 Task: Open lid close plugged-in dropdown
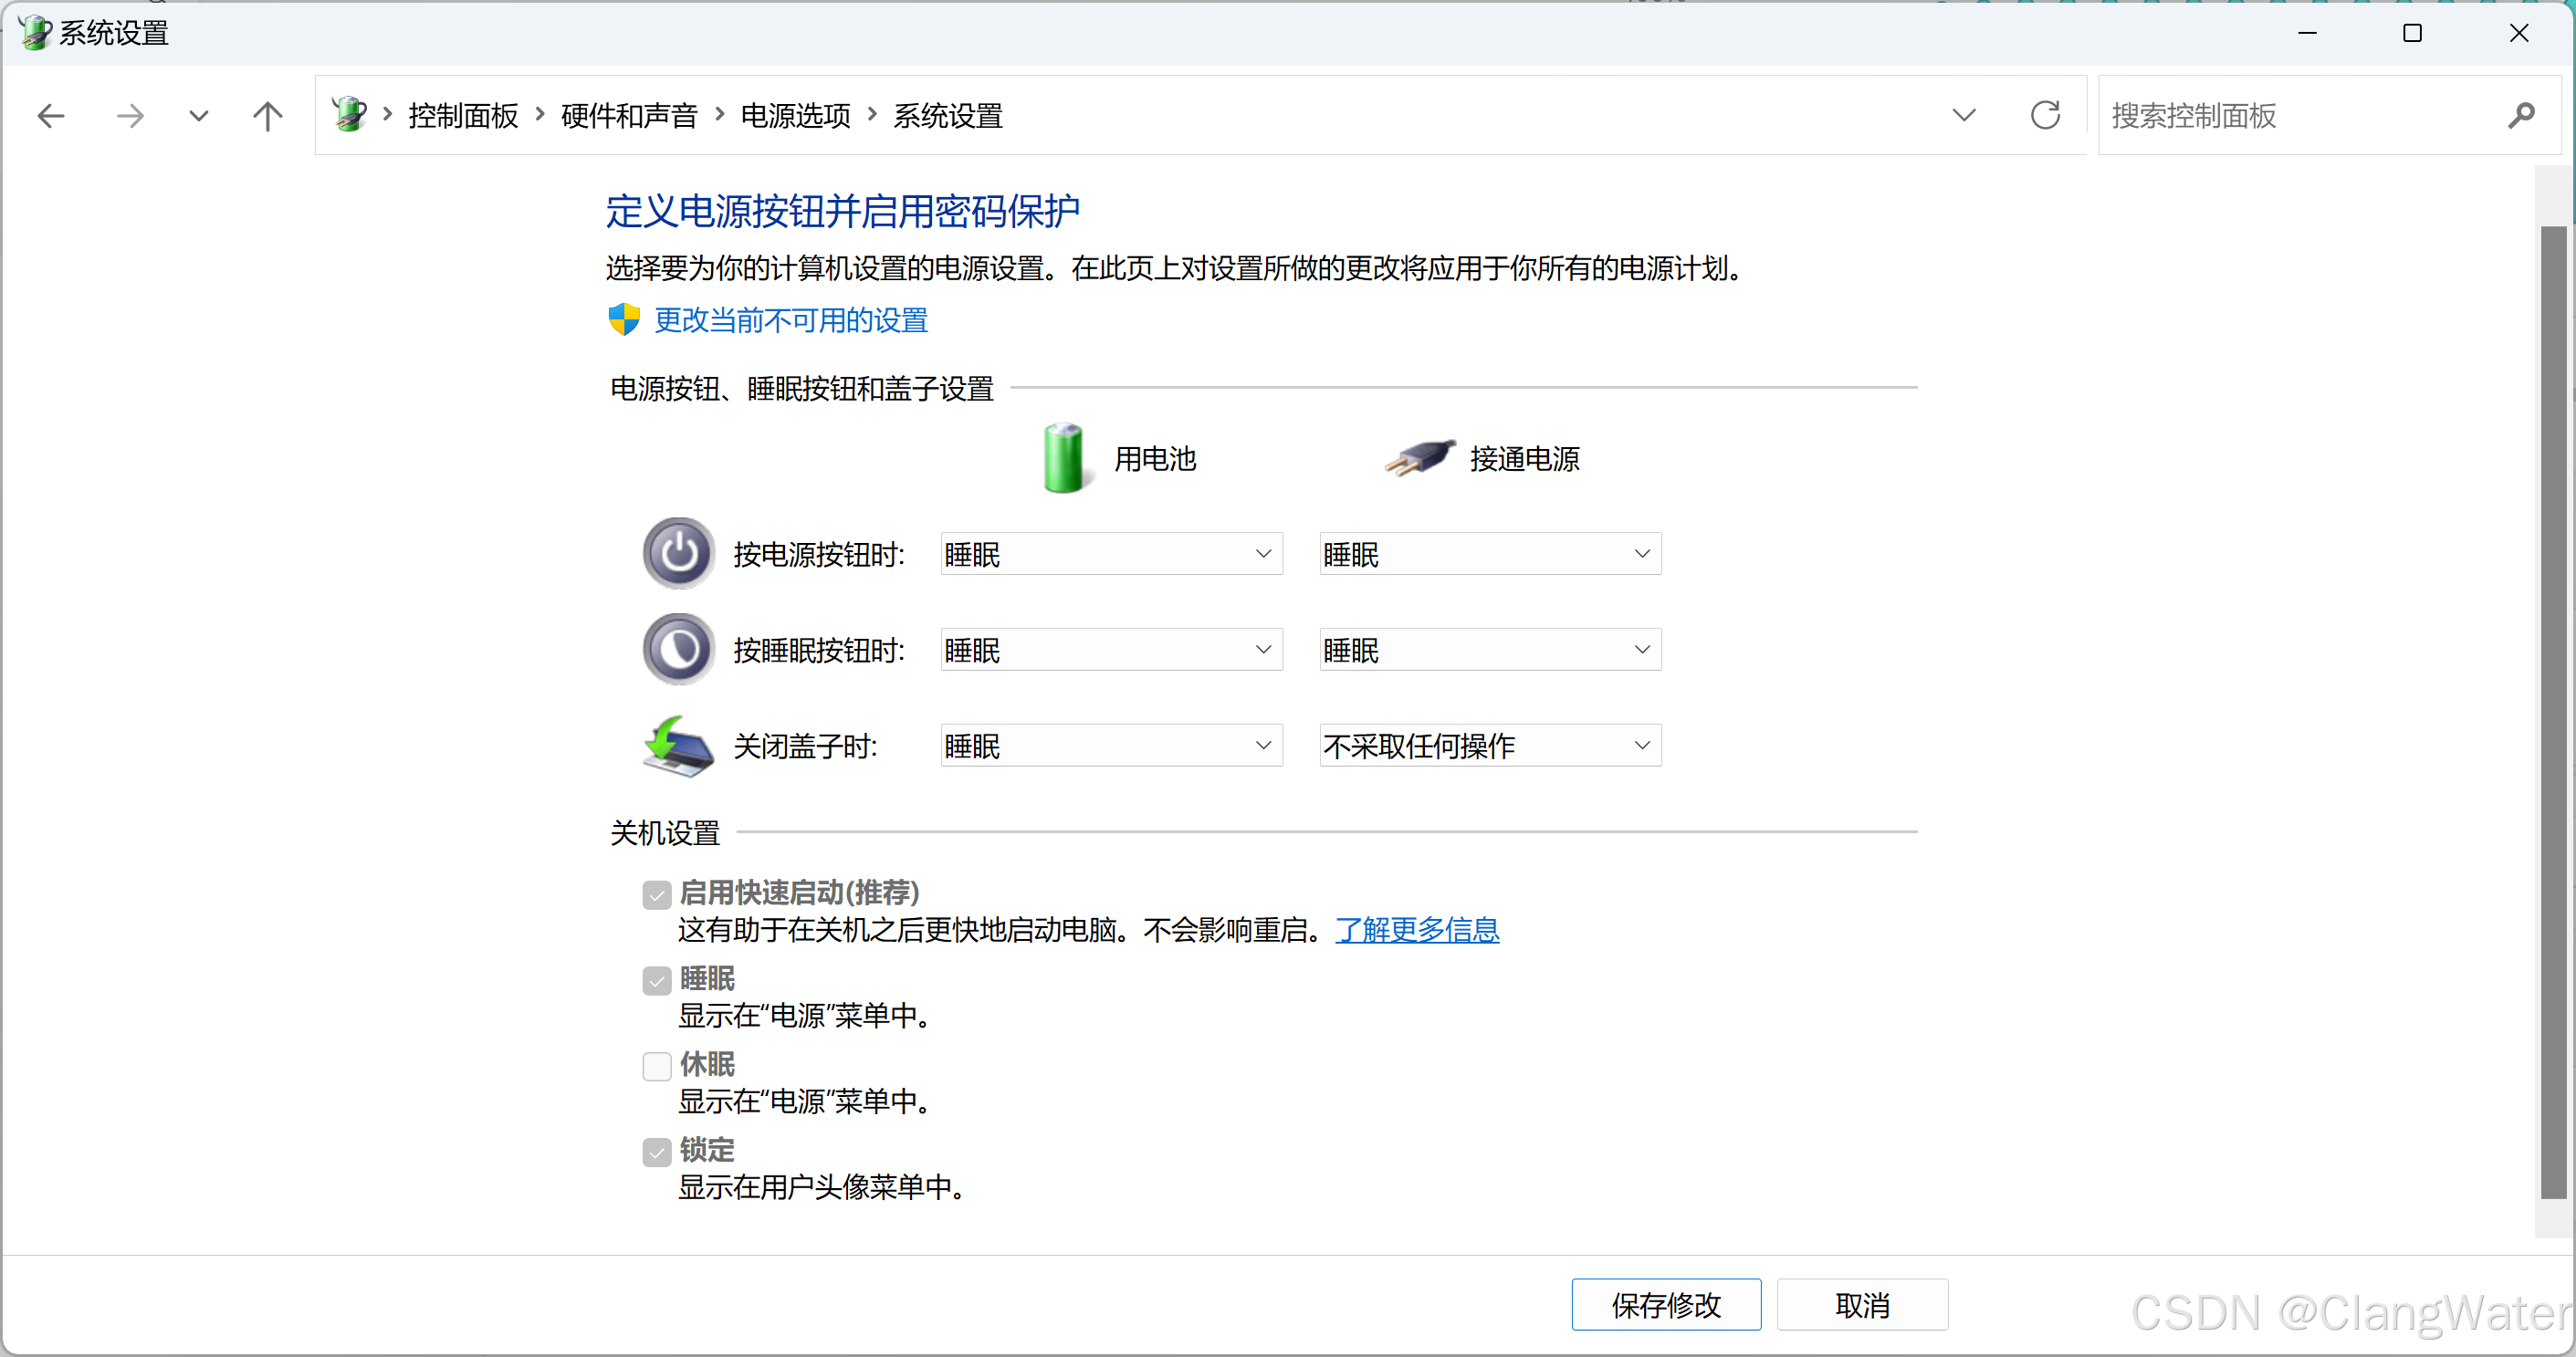pyautogui.click(x=1489, y=746)
